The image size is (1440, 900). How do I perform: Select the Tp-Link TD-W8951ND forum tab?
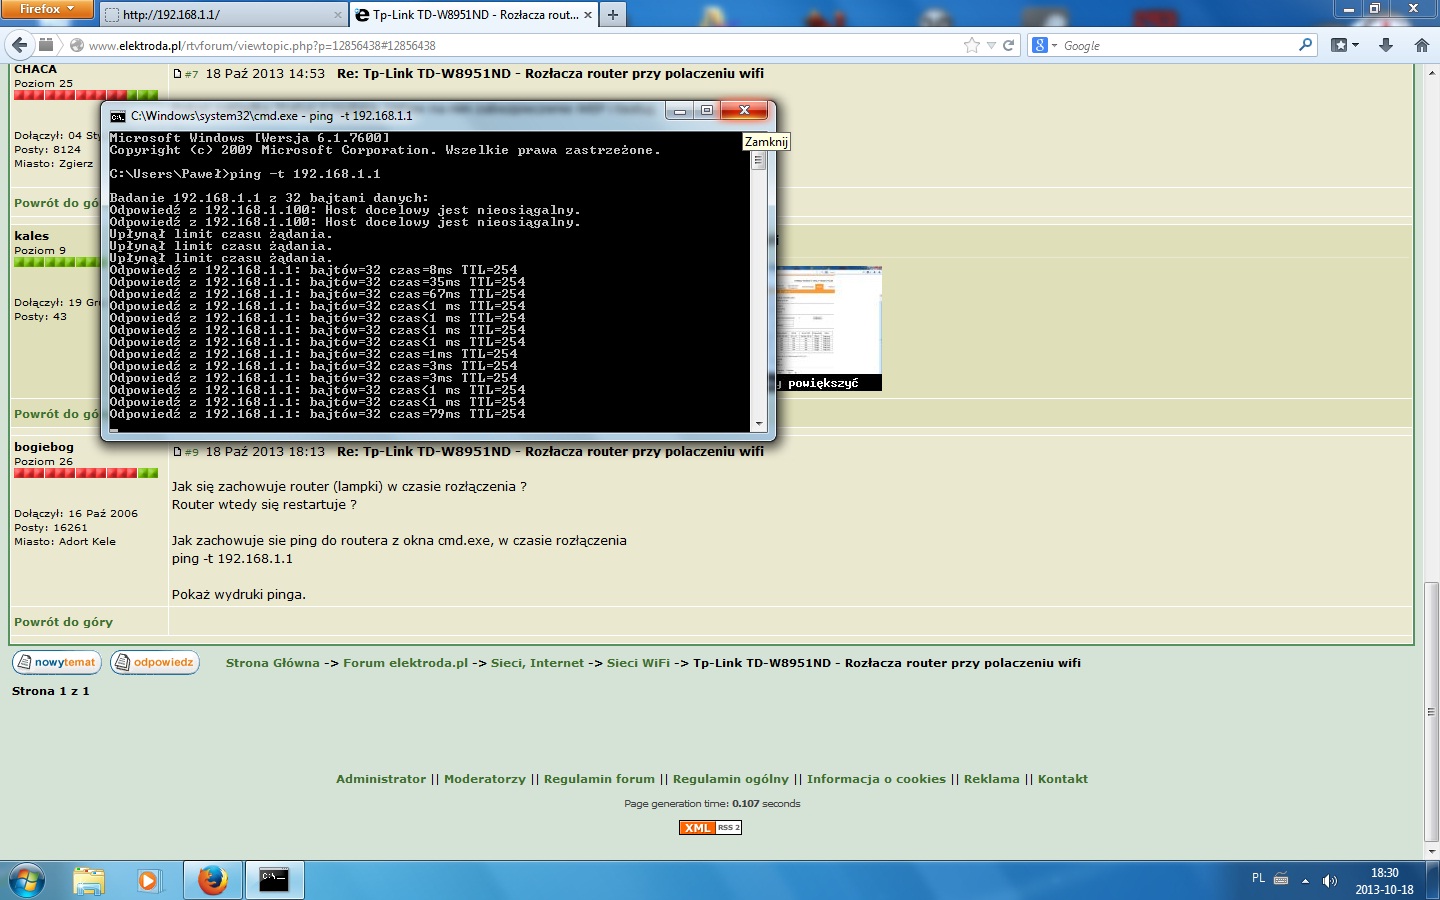[474, 15]
